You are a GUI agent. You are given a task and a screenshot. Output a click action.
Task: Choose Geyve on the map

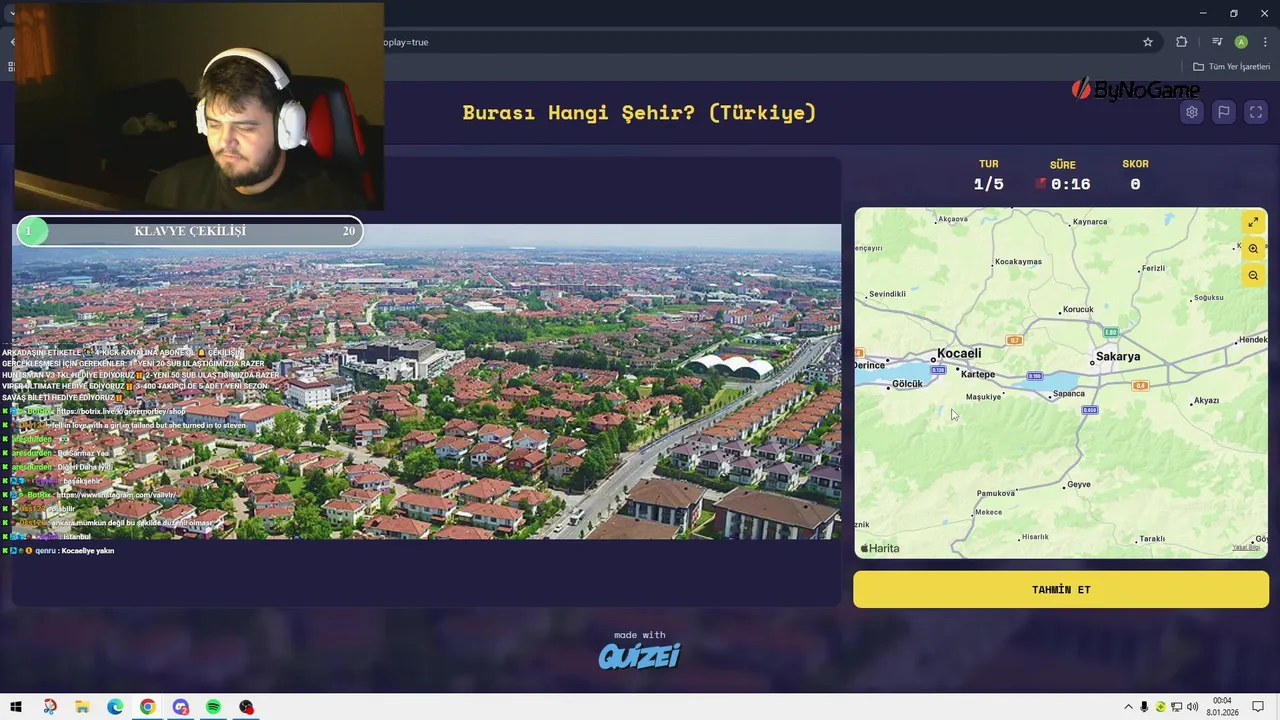pyautogui.click(x=1079, y=484)
